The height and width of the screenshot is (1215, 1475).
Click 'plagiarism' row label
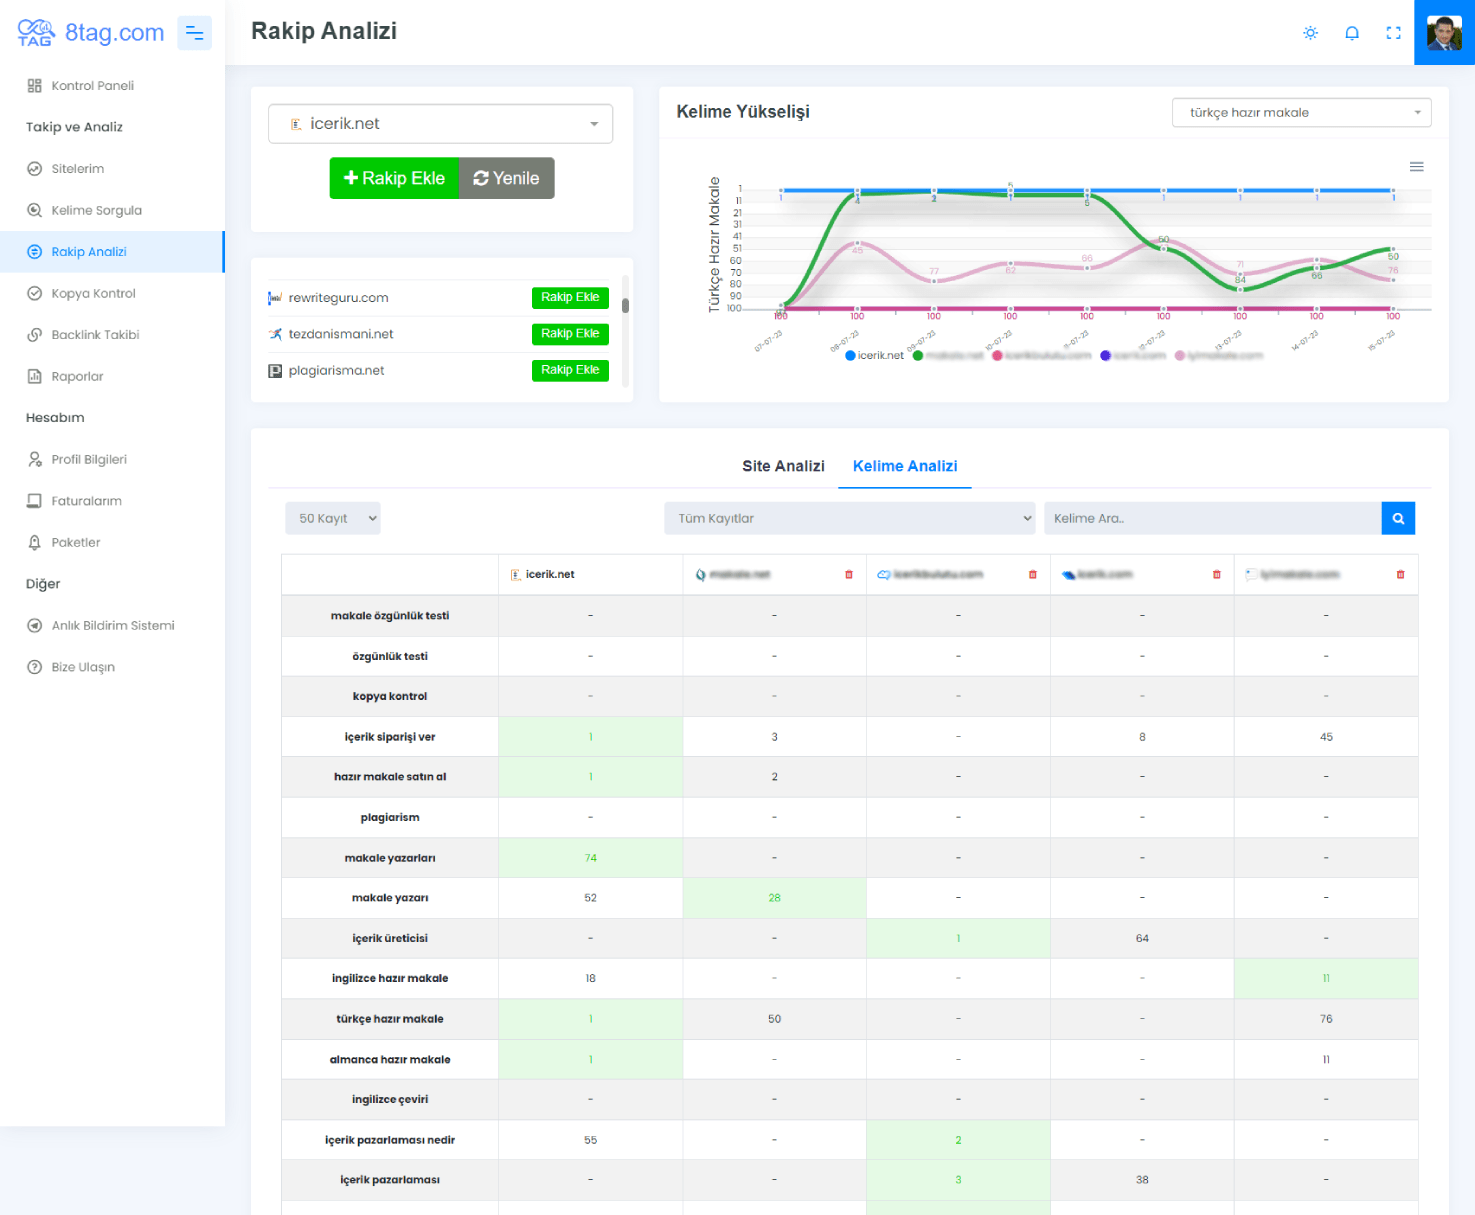(x=390, y=818)
